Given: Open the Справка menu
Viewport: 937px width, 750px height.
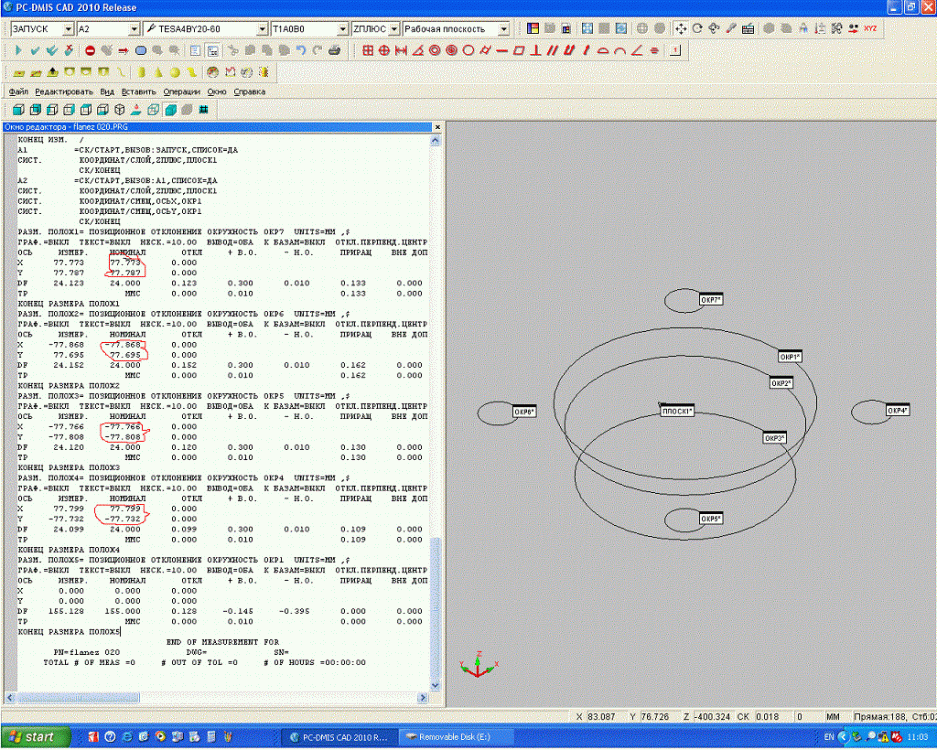Looking at the screenshot, I should click(249, 92).
